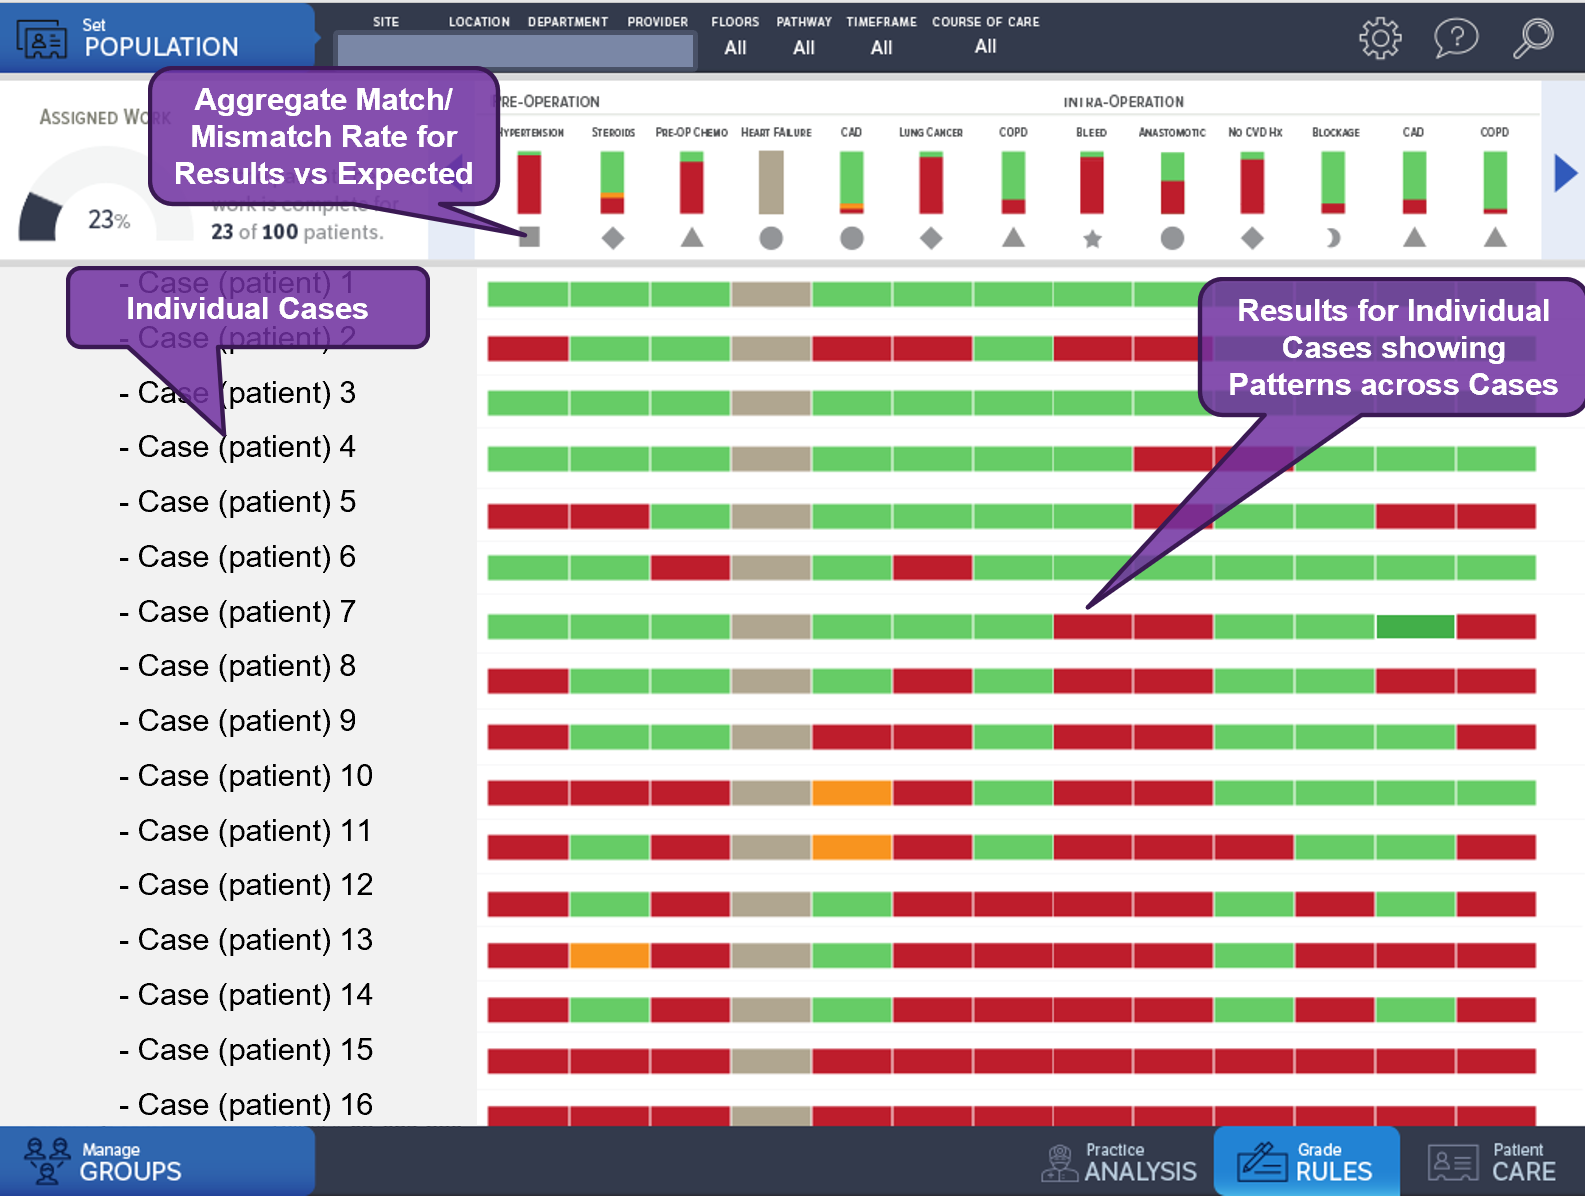
Task: Select Case (patient) 6 row
Action: pos(238,557)
